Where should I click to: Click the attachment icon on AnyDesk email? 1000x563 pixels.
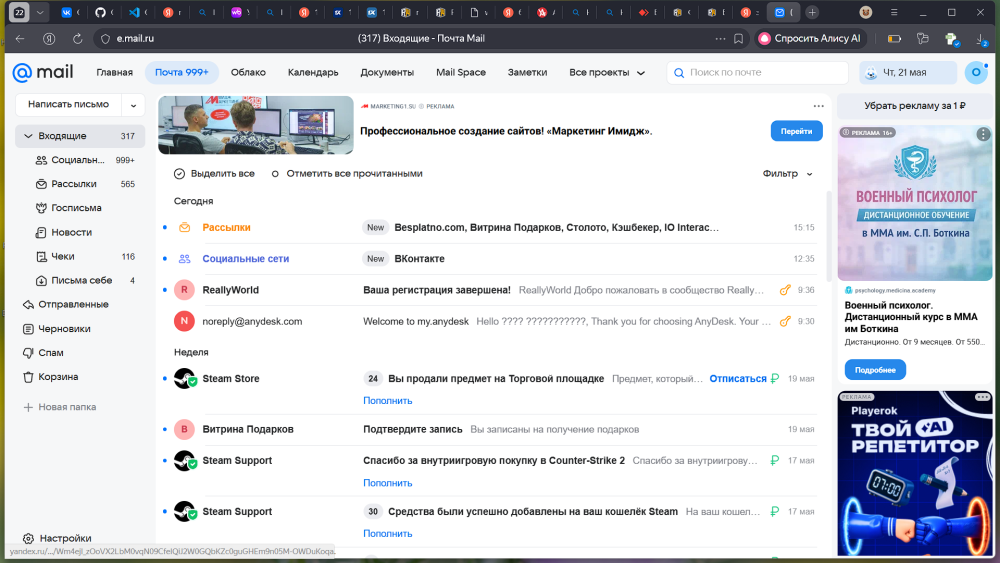pos(785,321)
